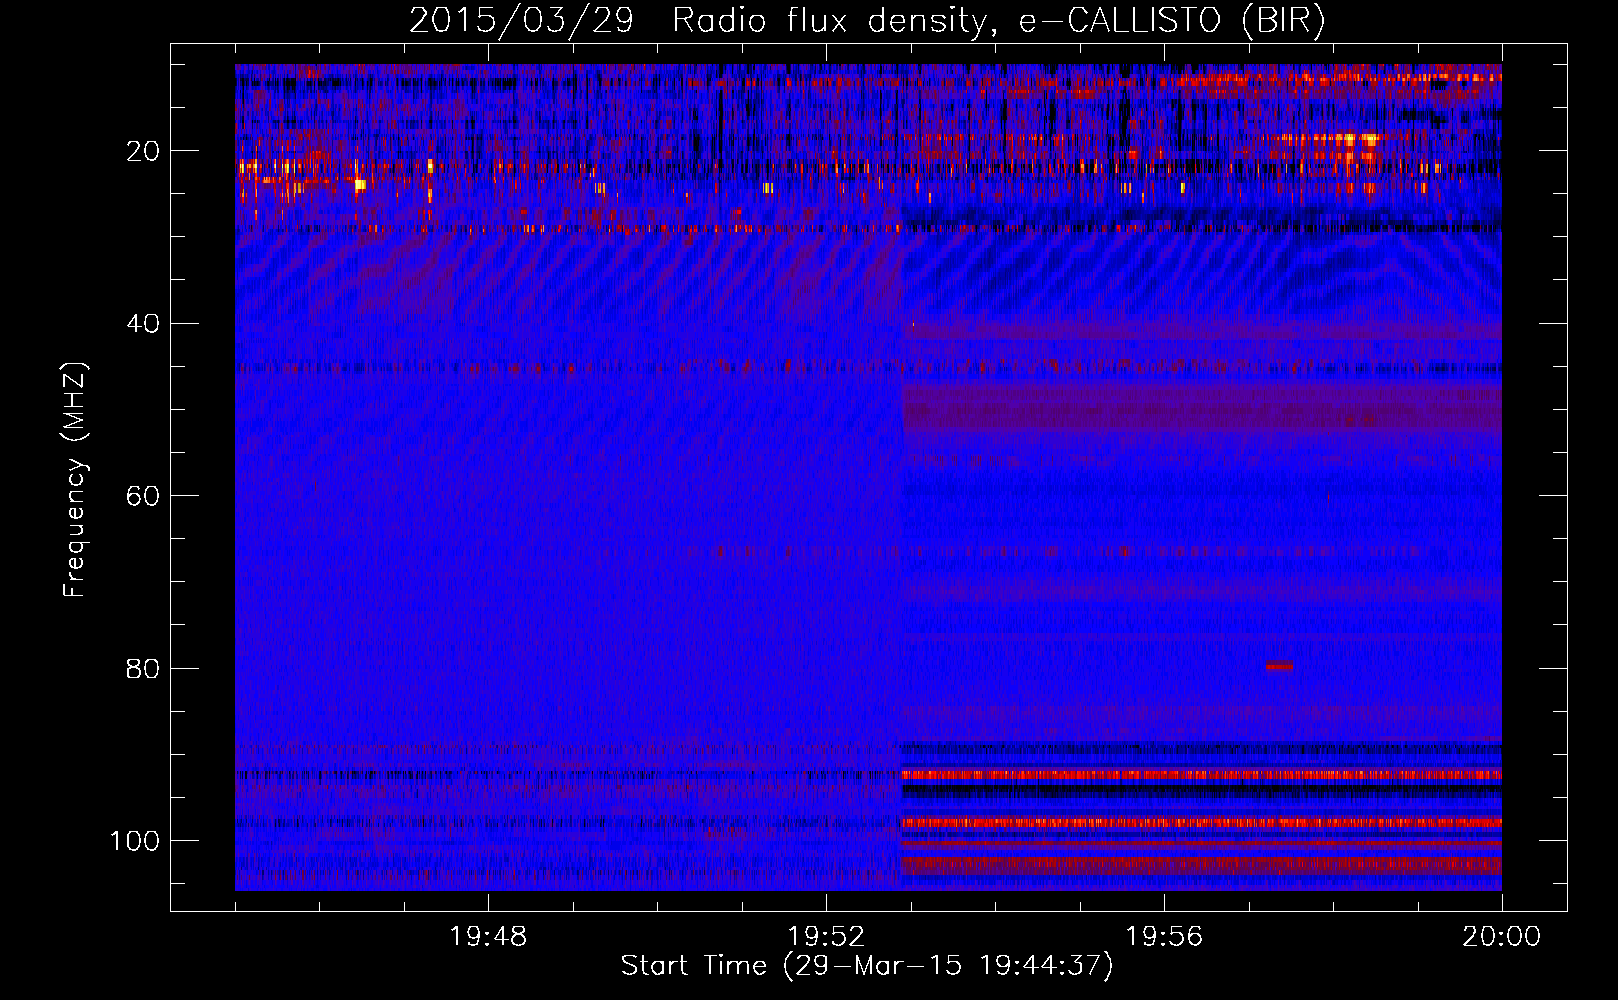This screenshot has width=1618, height=1000.
Task: Click the 19:56 time tick label
Action: click(1164, 937)
